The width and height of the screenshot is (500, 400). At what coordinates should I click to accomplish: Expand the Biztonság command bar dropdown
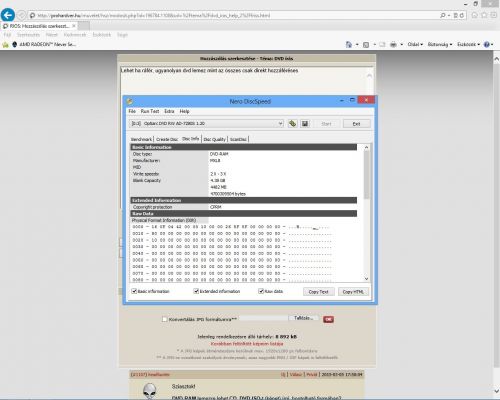pyautogui.click(x=440, y=44)
